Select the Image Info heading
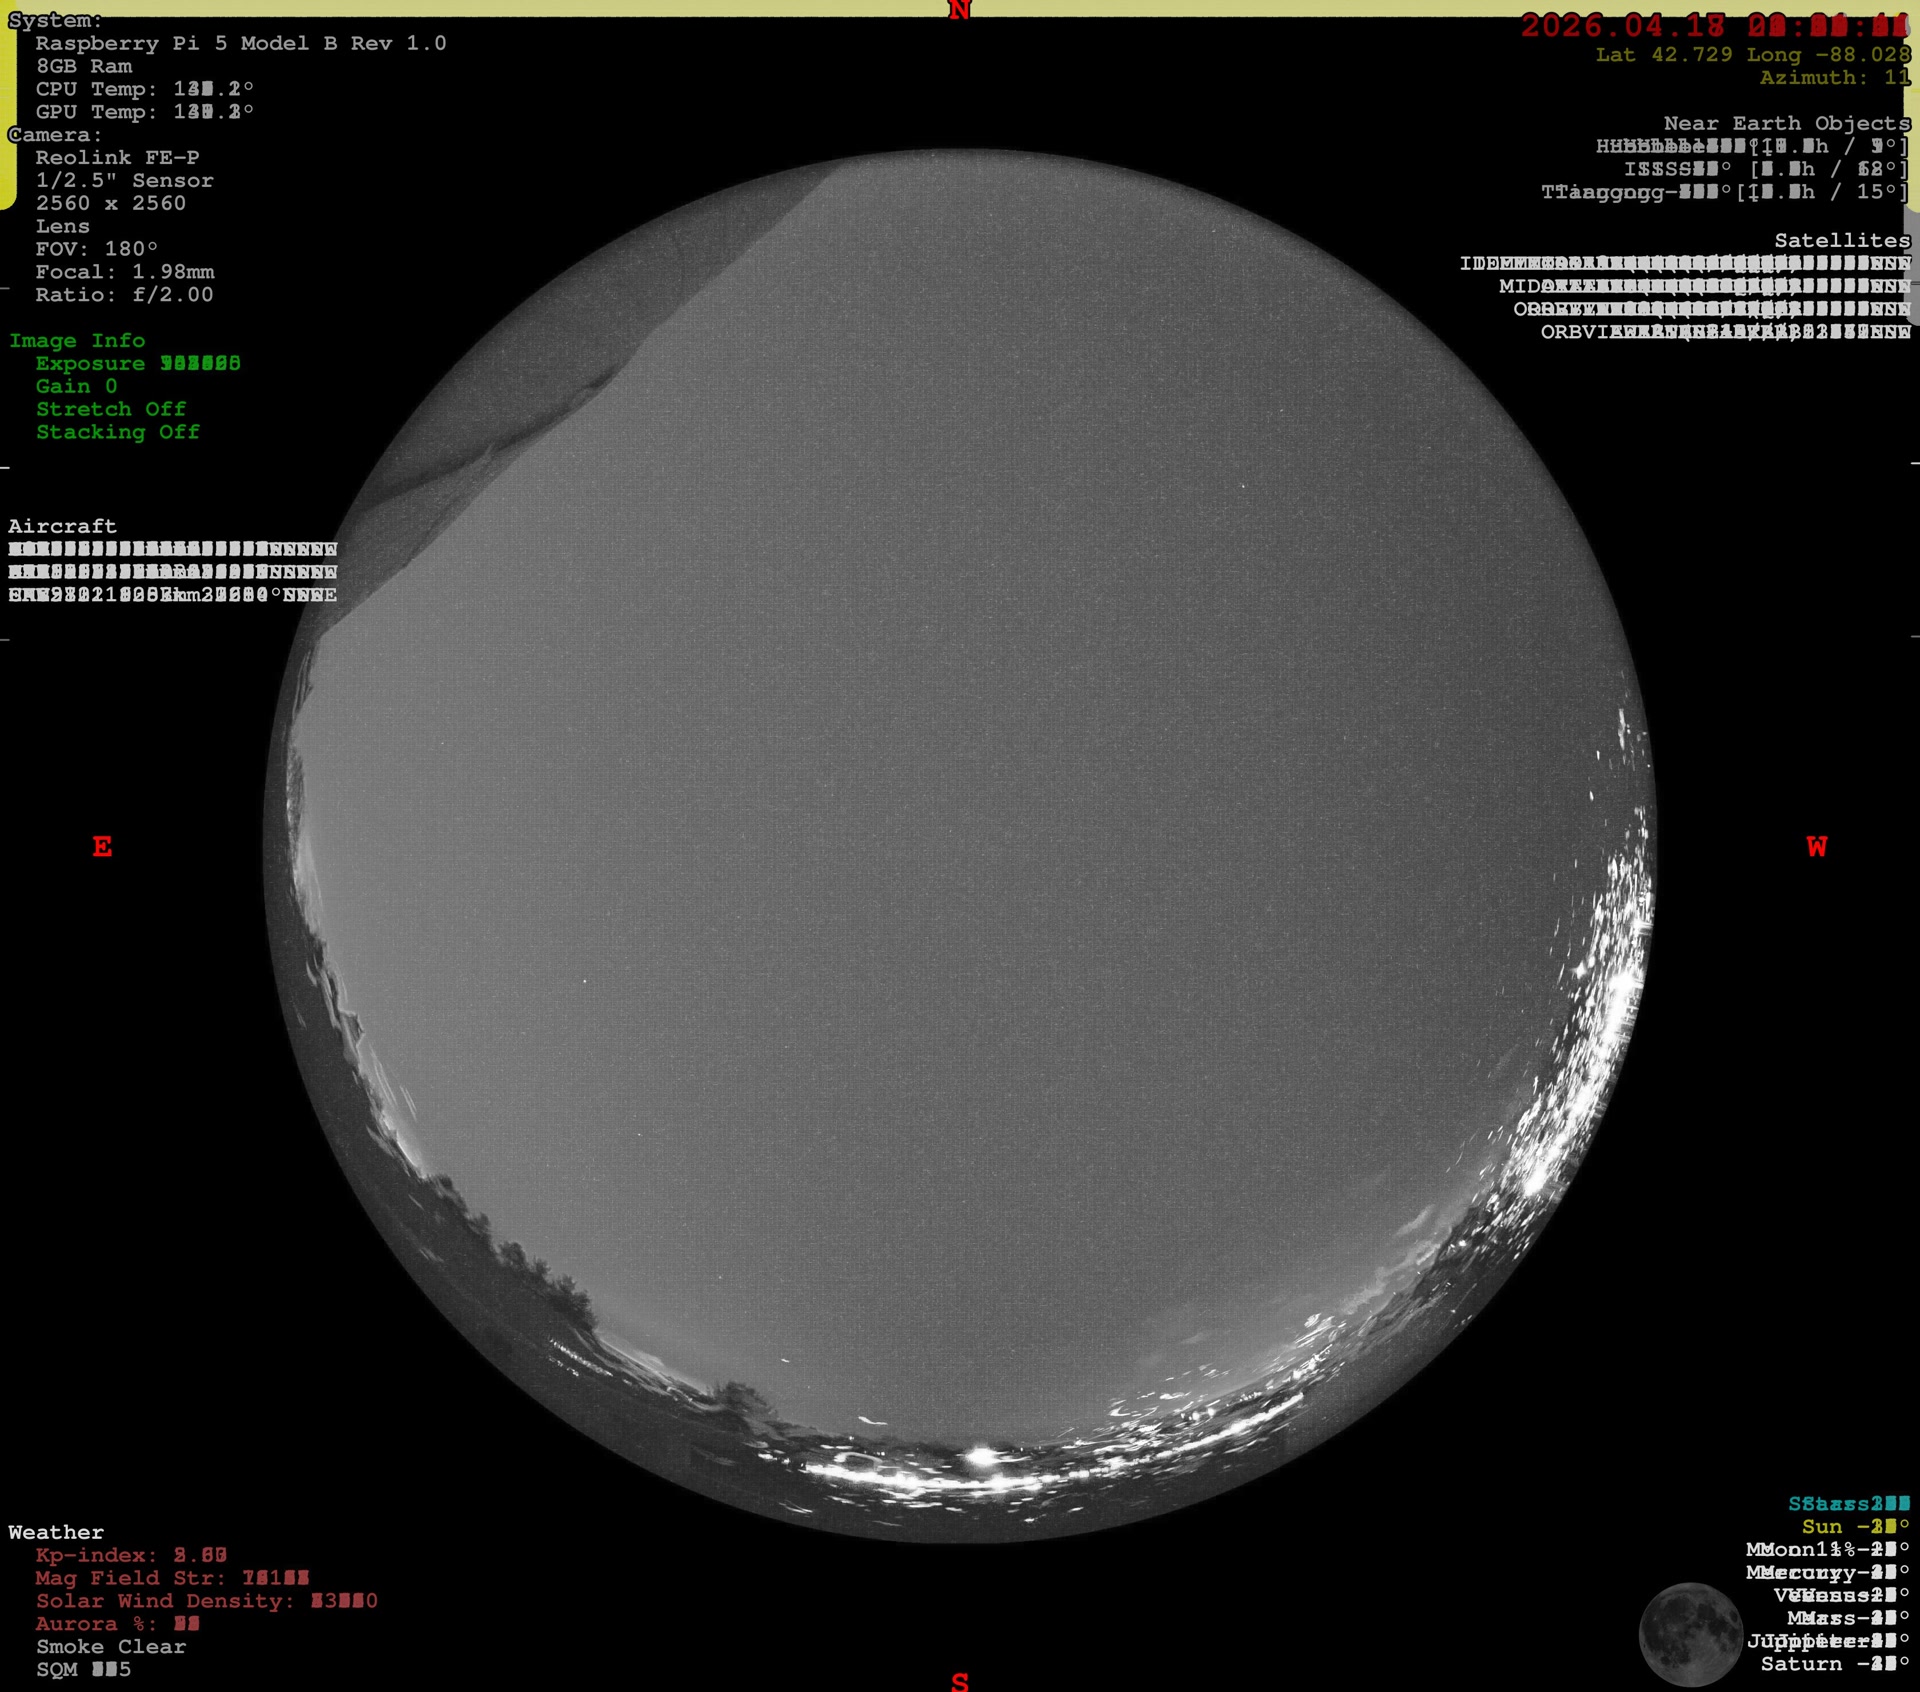This screenshot has height=1692, width=1920. 77,341
